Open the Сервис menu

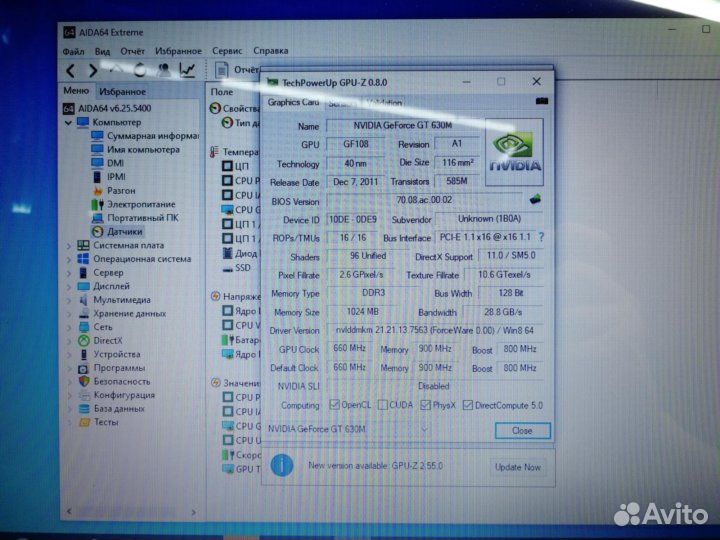click(227, 51)
